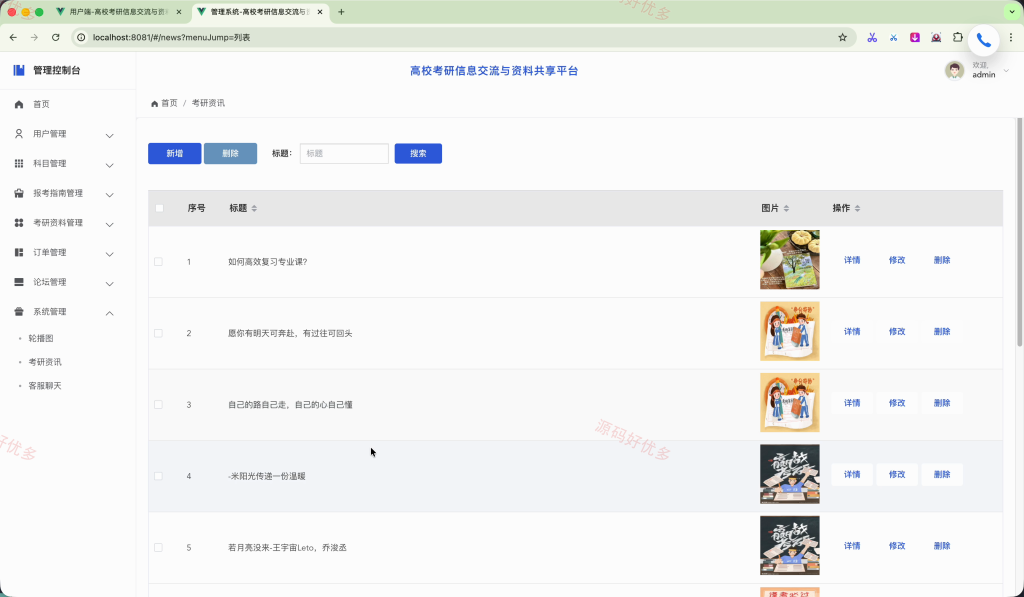1024x597 pixels.
Task: Select 订单管理 icon in sidebar
Action: click(19, 252)
